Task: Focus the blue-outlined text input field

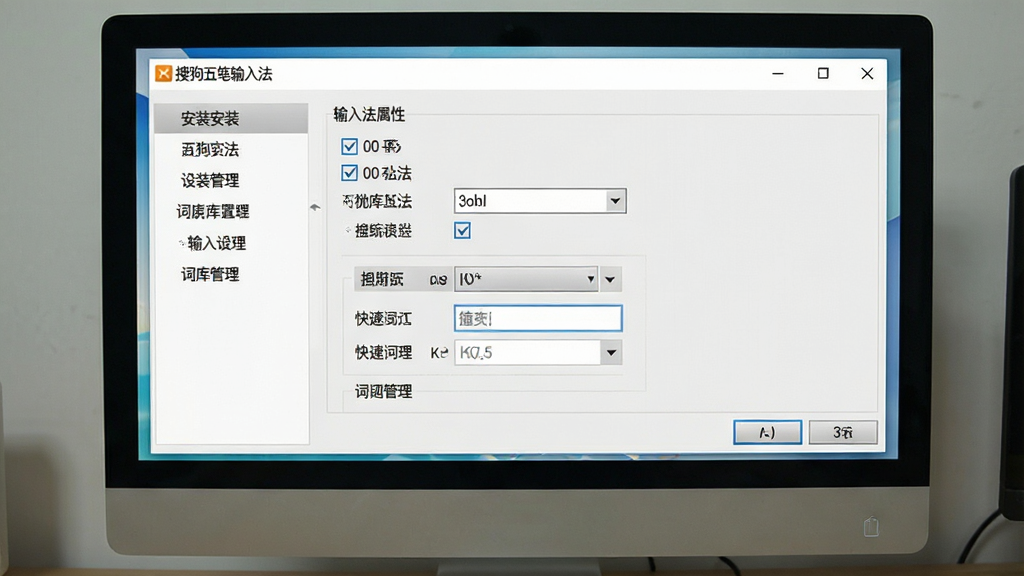Action: coord(538,319)
